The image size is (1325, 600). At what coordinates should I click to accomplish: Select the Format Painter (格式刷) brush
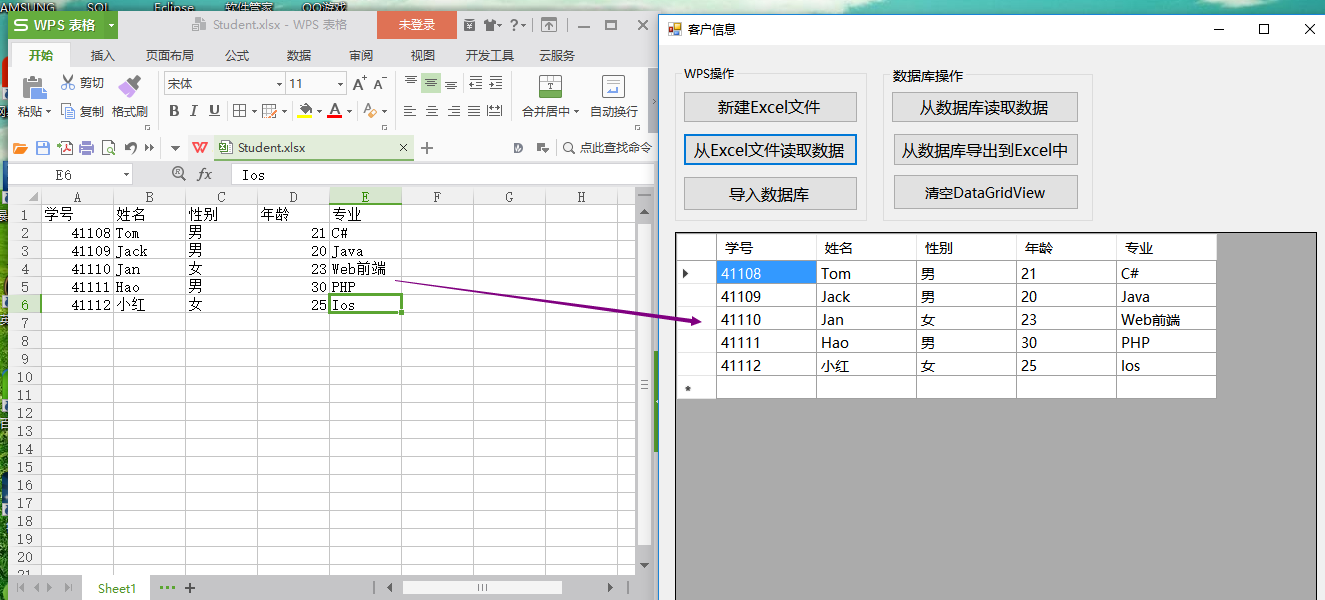[x=129, y=88]
